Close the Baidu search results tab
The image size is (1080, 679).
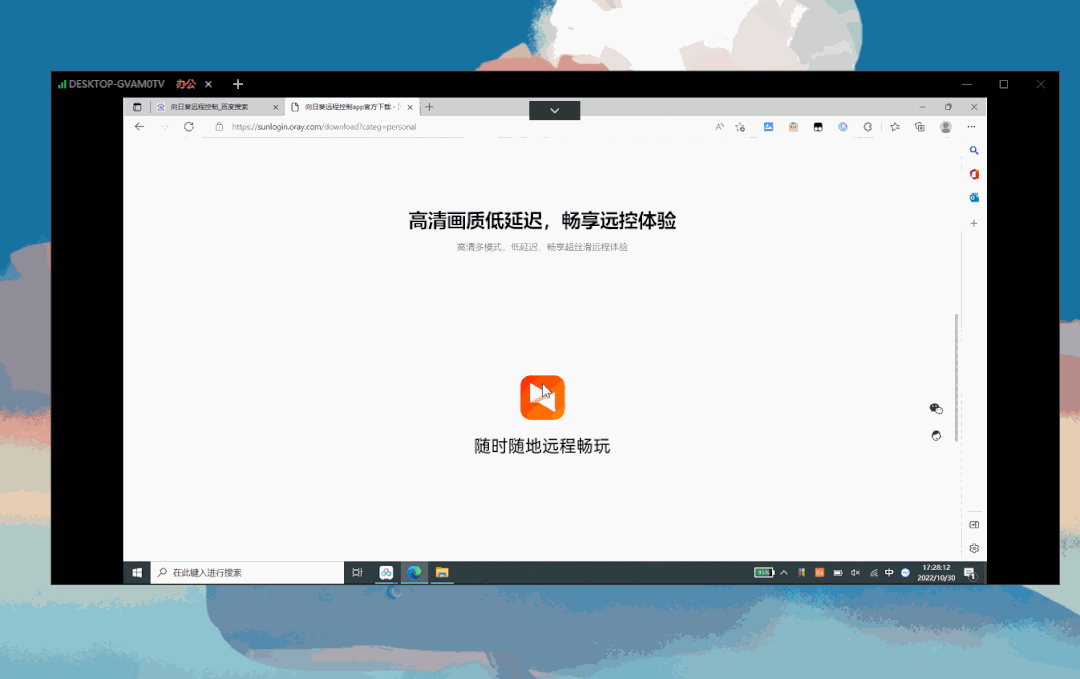point(276,107)
